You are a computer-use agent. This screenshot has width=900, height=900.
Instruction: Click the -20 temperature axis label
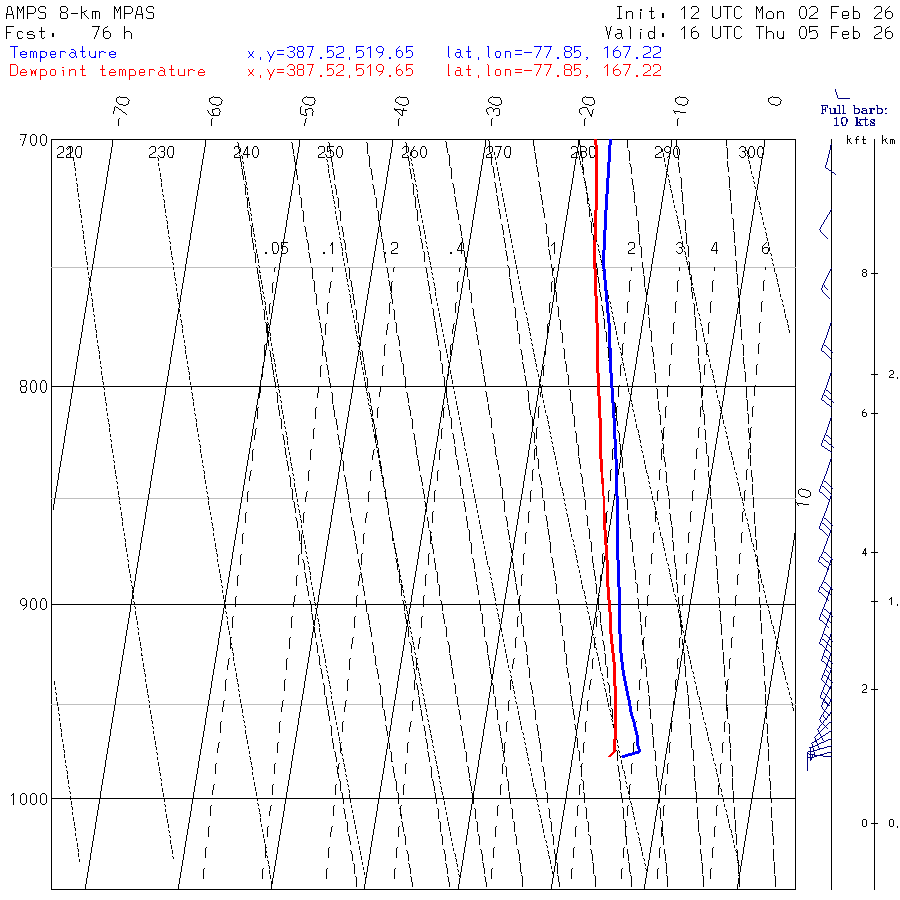tap(587, 111)
